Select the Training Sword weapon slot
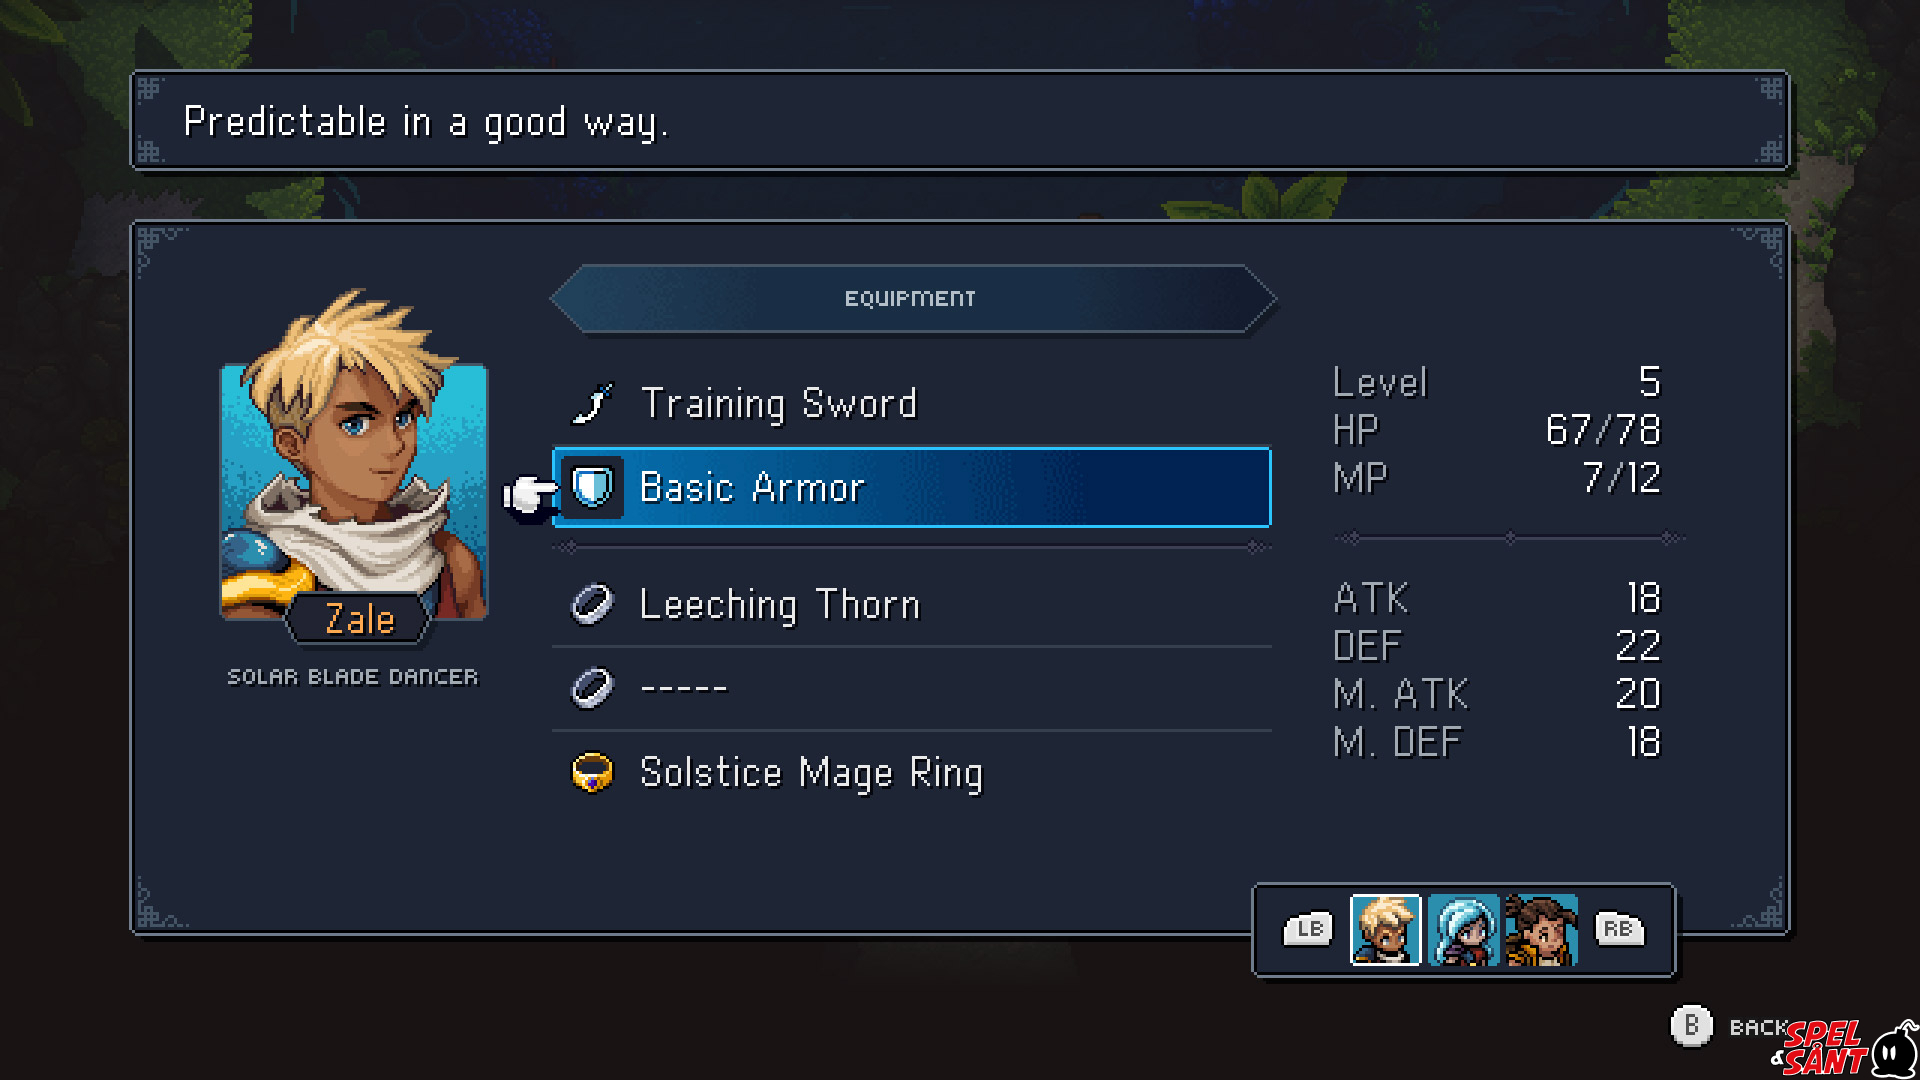Image resolution: width=1920 pixels, height=1080 pixels. [912, 404]
